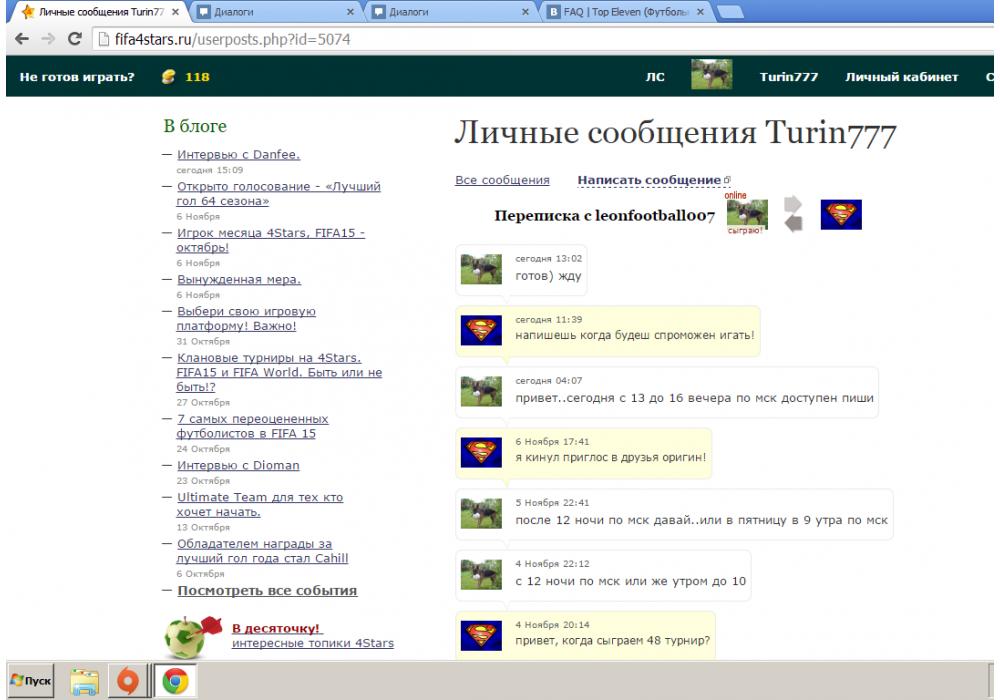
Task: Click the Chrome icon in the taskbar
Action: pyautogui.click(x=175, y=682)
